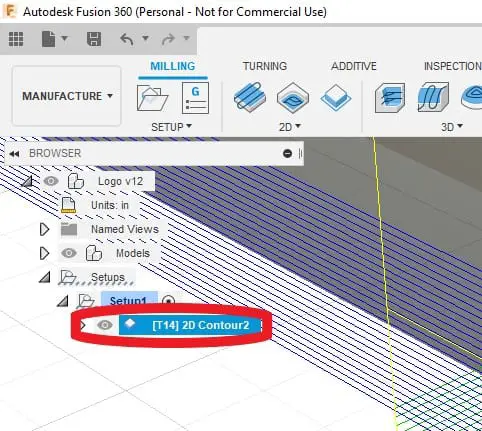
Task: Expand the Named Views folder
Action: pyautogui.click(x=44, y=229)
